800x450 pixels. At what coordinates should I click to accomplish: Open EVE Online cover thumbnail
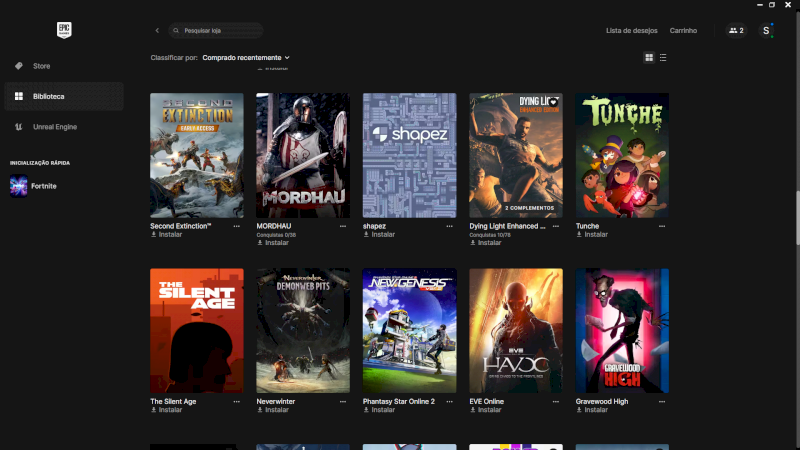516,331
